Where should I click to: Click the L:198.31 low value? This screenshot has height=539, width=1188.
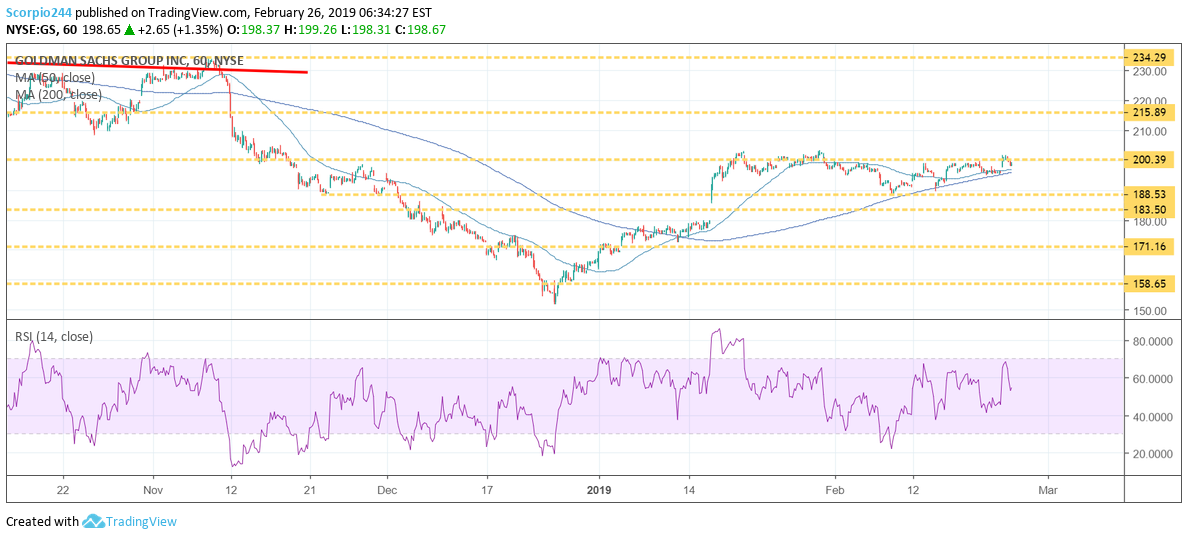367,29
